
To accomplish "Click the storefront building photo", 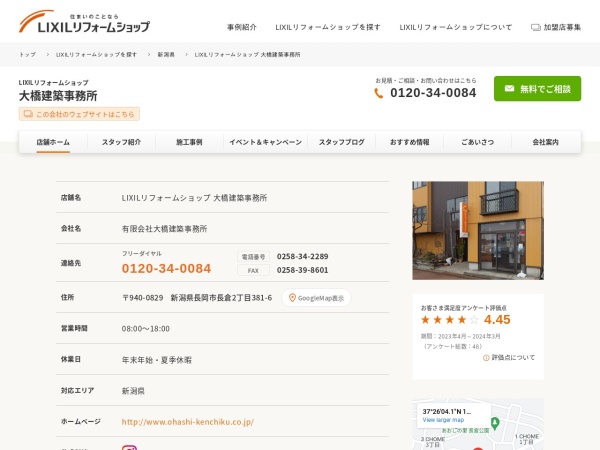I will pos(478,230).
